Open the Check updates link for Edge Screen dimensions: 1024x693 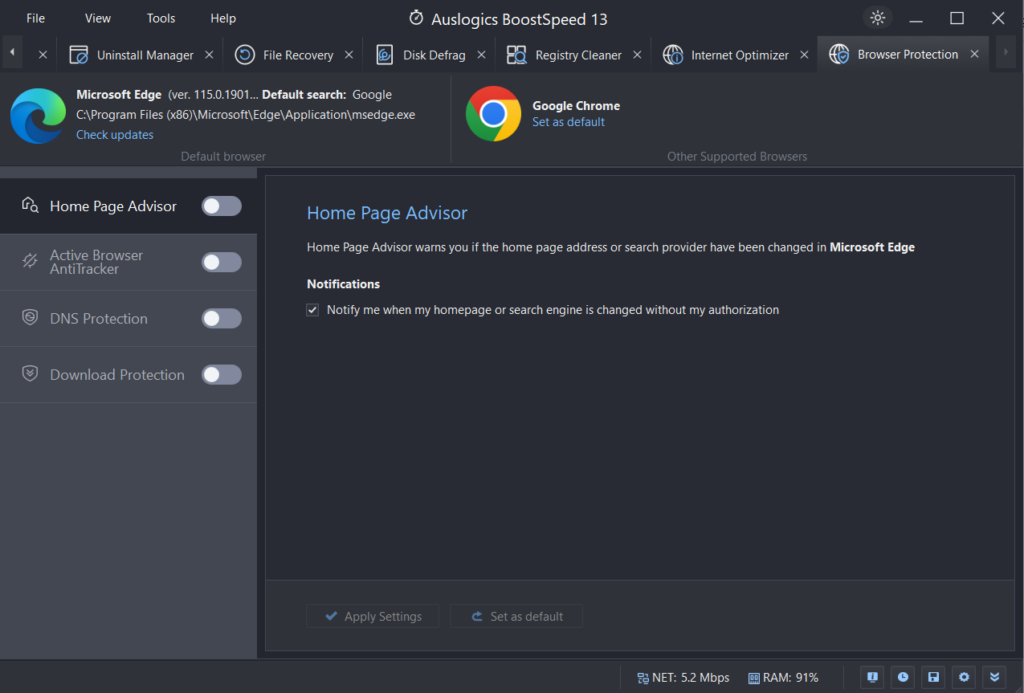[x=114, y=134]
